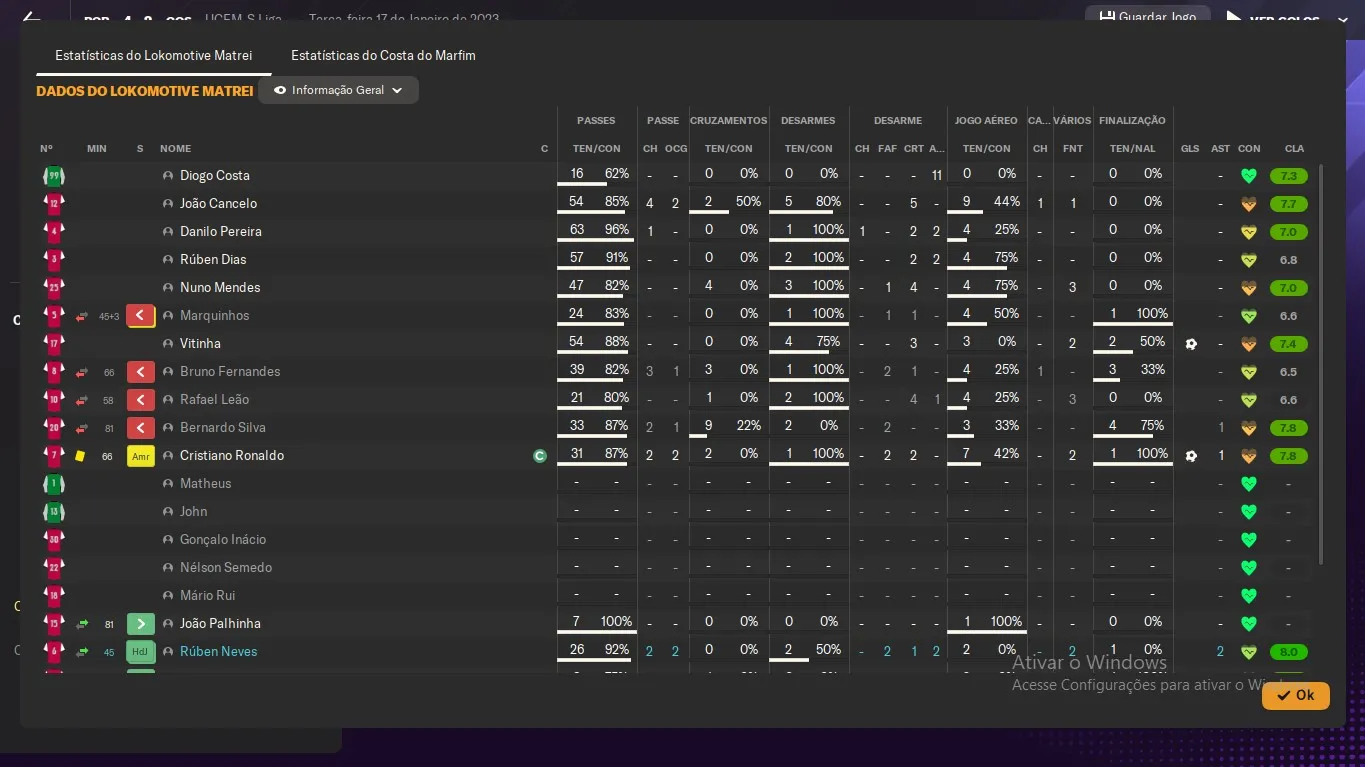Click Vitinha's 7.4 rating badge

pyautogui.click(x=1289, y=344)
